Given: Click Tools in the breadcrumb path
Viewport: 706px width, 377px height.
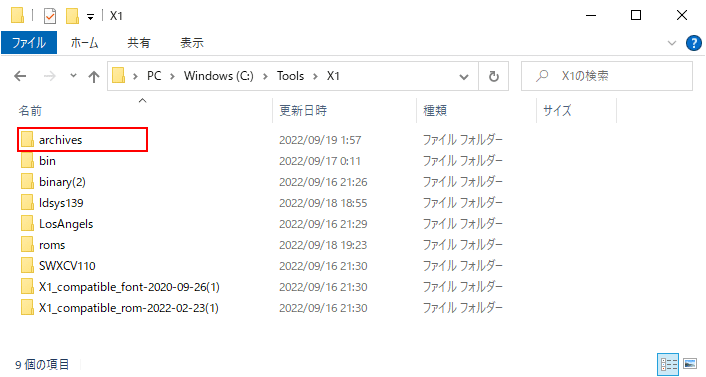Looking at the screenshot, I should [x=290, y=76].
